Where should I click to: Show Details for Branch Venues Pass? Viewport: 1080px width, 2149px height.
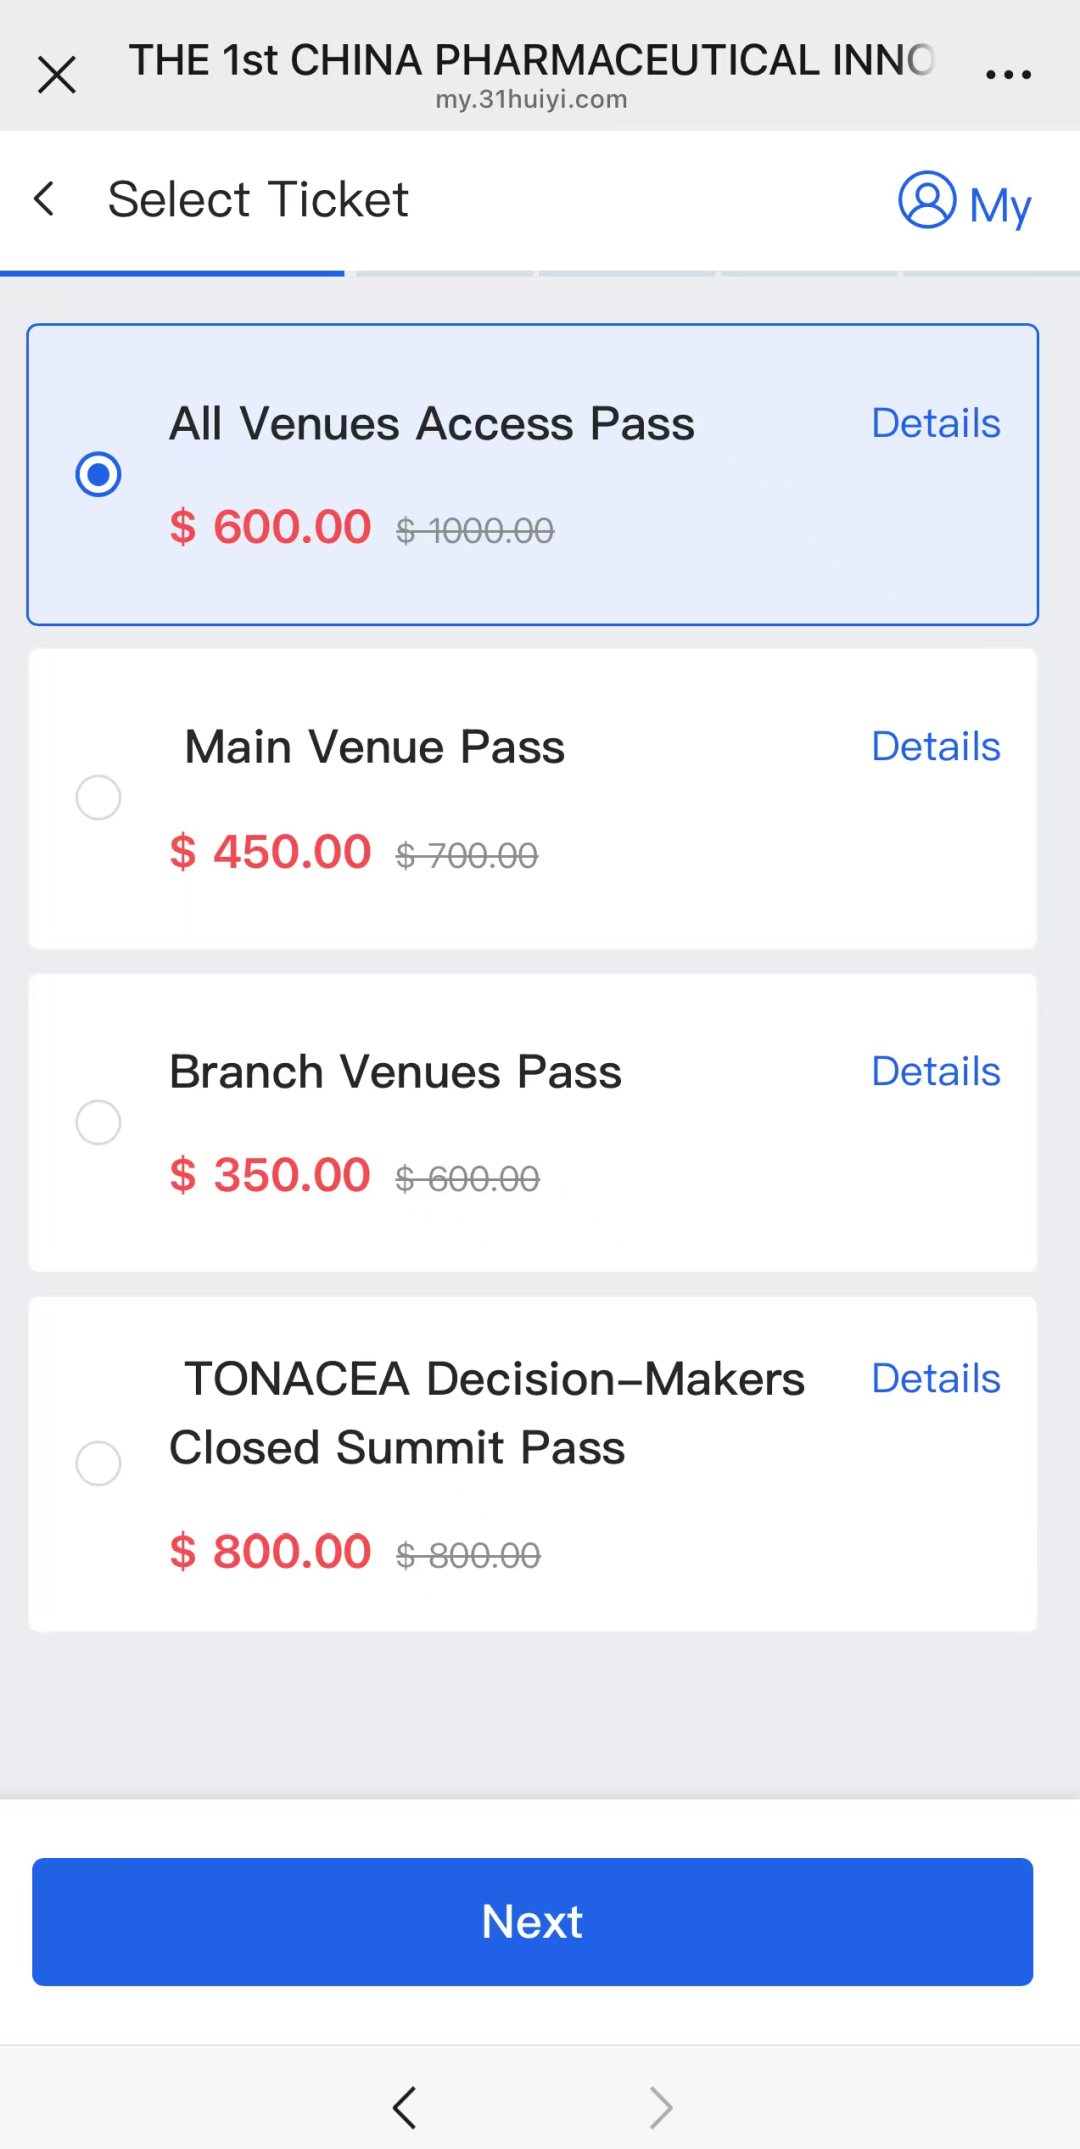935,1072
